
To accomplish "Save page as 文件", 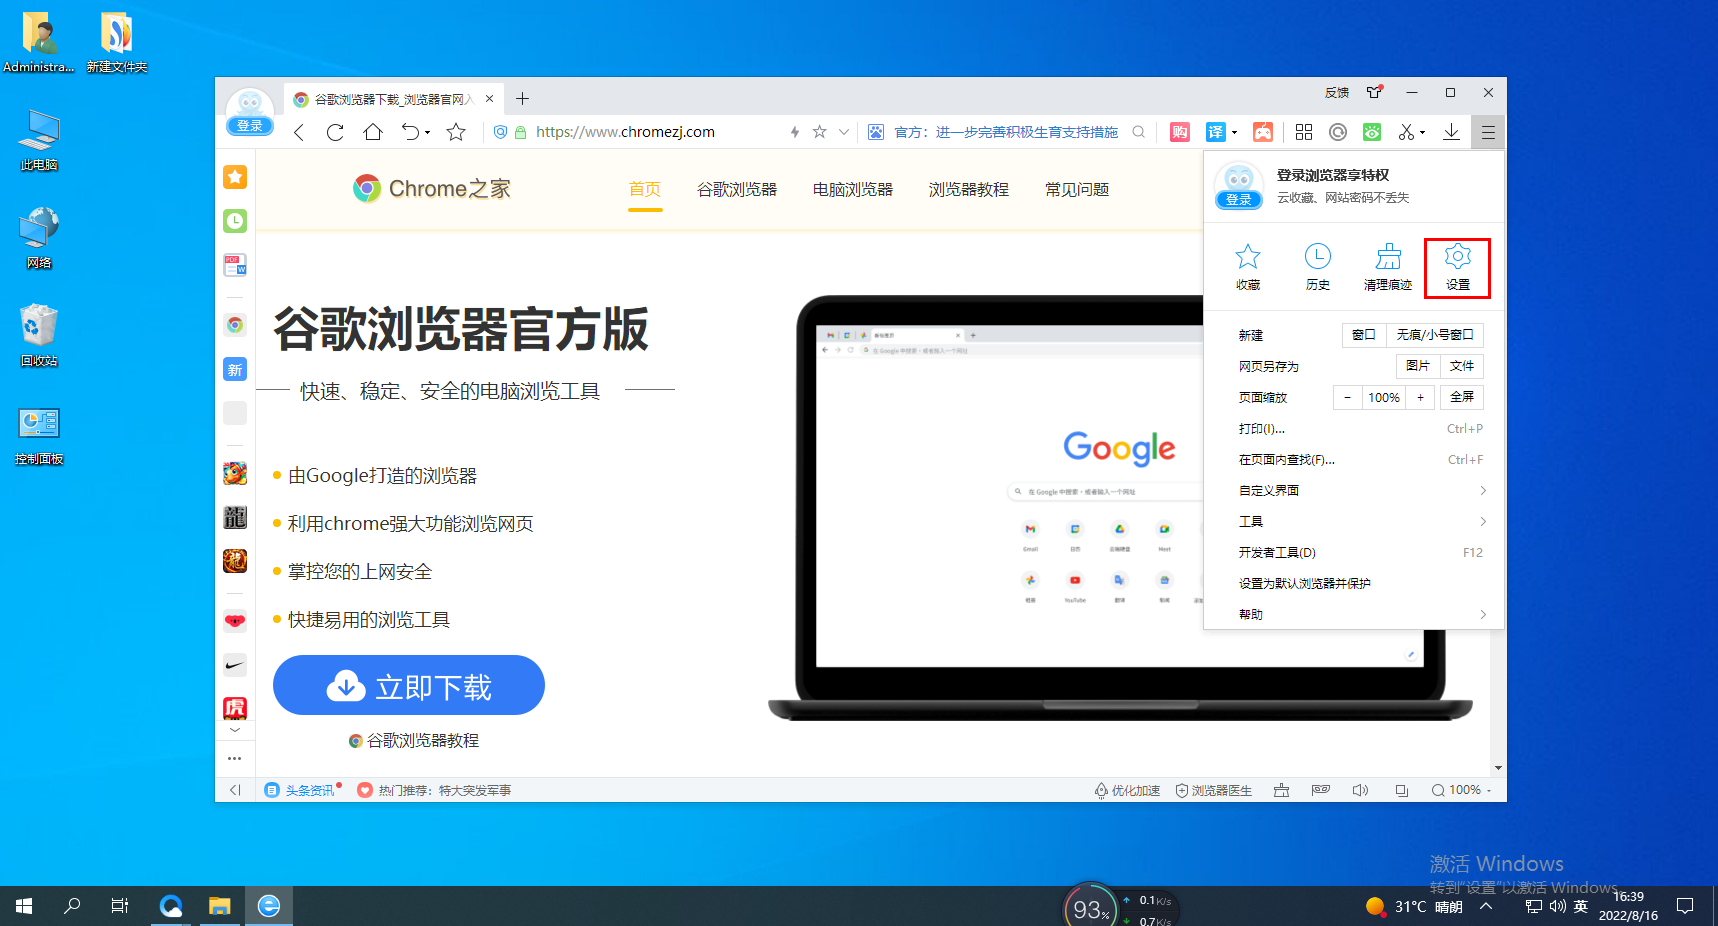I will point(1462,366).
